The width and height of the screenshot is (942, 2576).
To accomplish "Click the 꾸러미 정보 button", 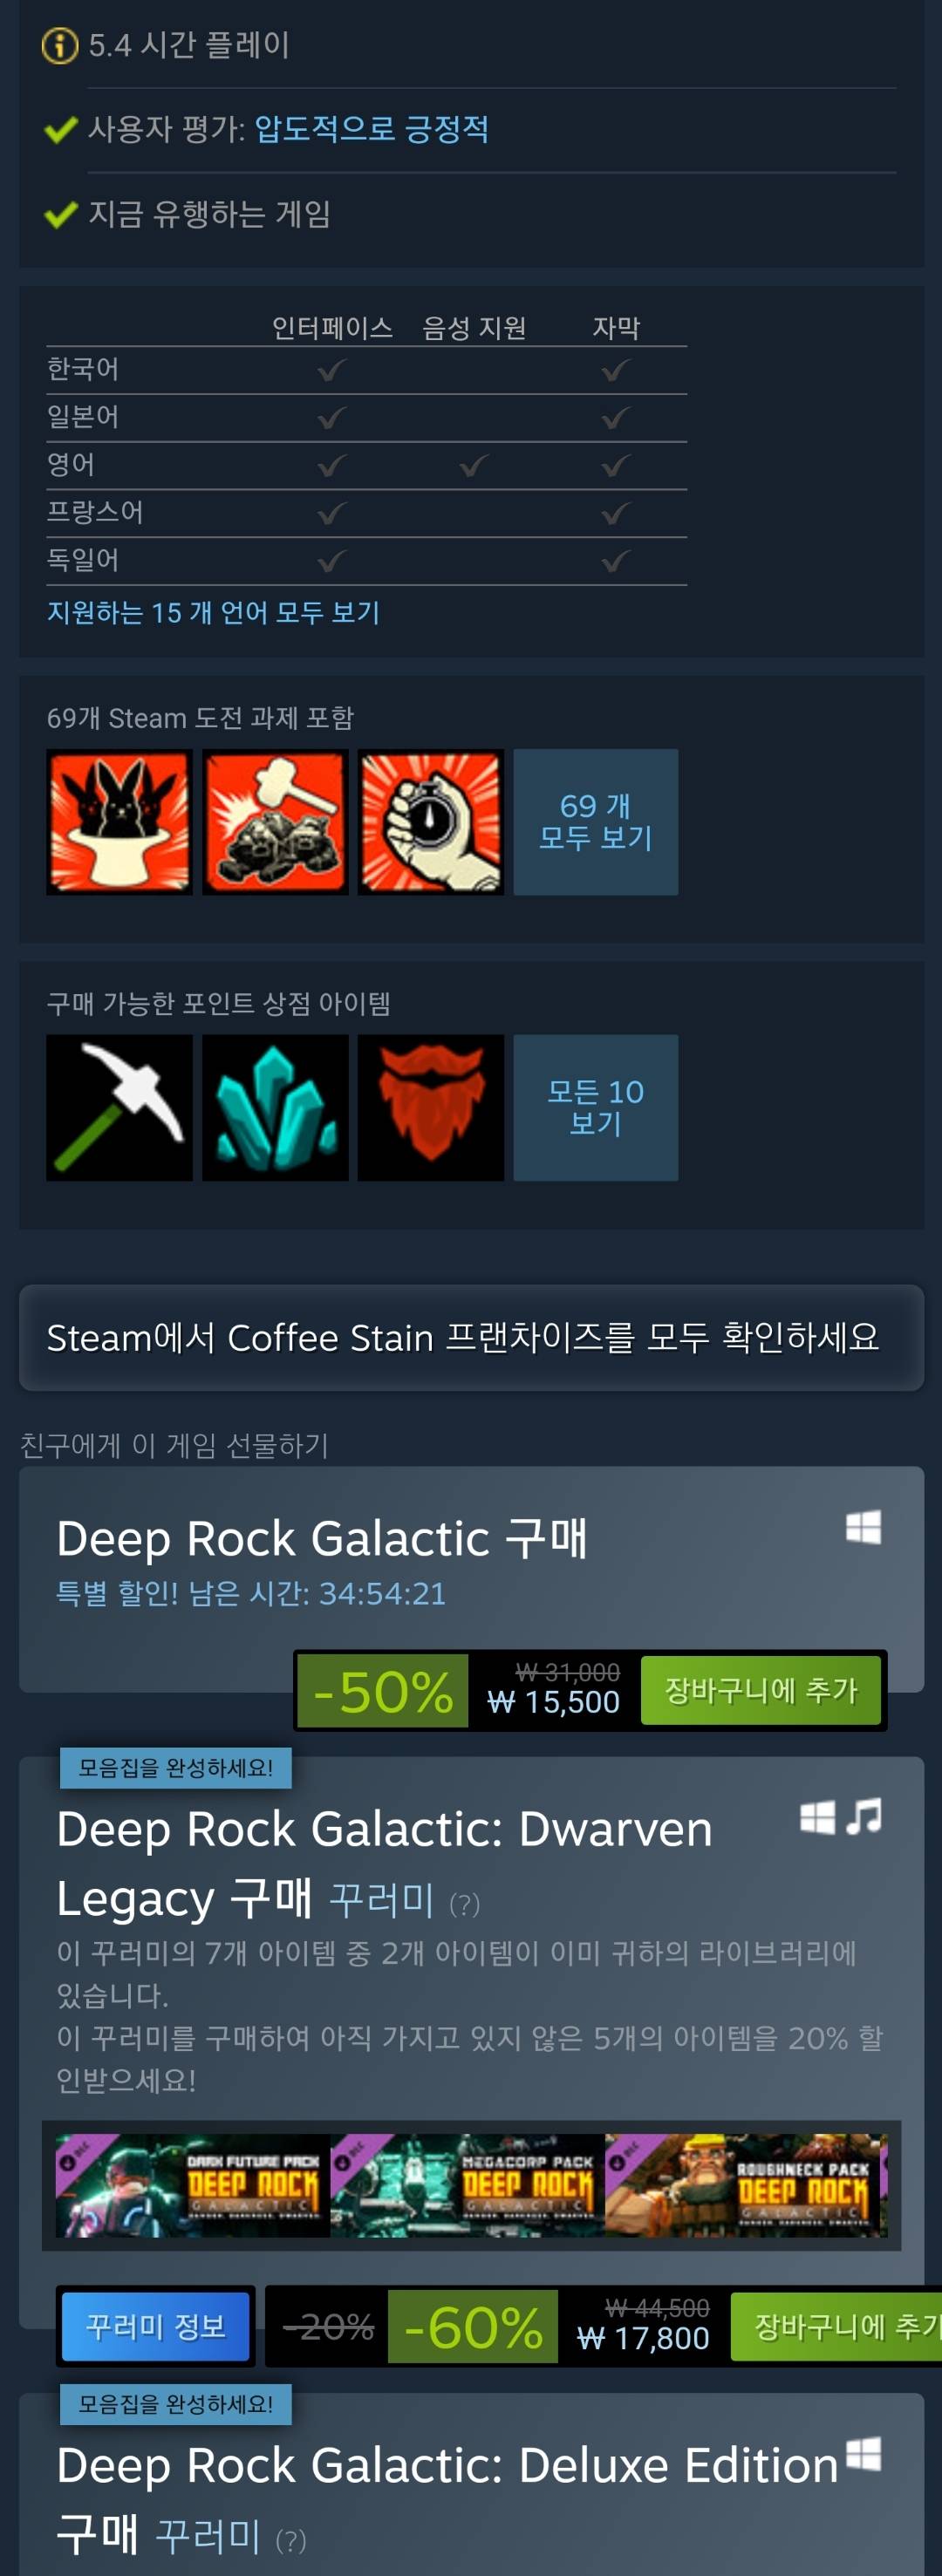I will pyautogui.click(x=155, y=2326).
